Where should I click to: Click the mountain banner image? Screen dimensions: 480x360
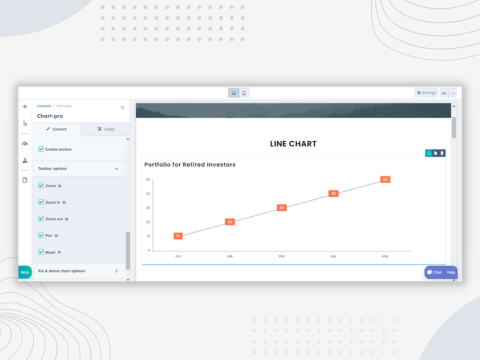tap(293, 110)
